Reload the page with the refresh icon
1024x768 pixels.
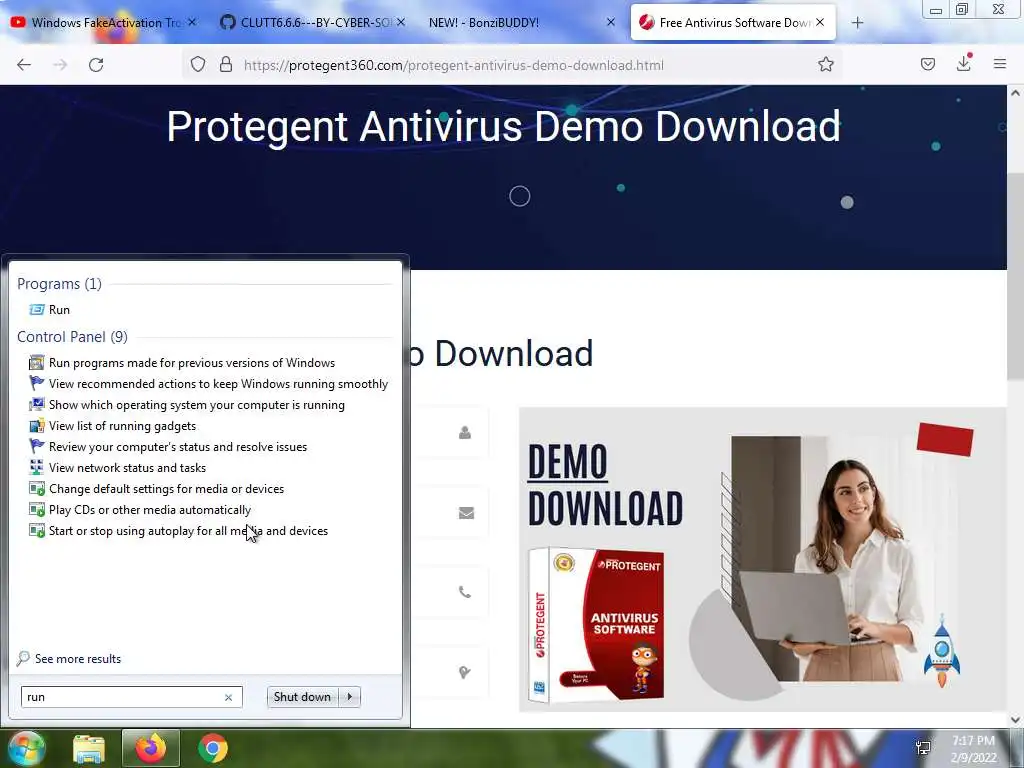point(96,65)
